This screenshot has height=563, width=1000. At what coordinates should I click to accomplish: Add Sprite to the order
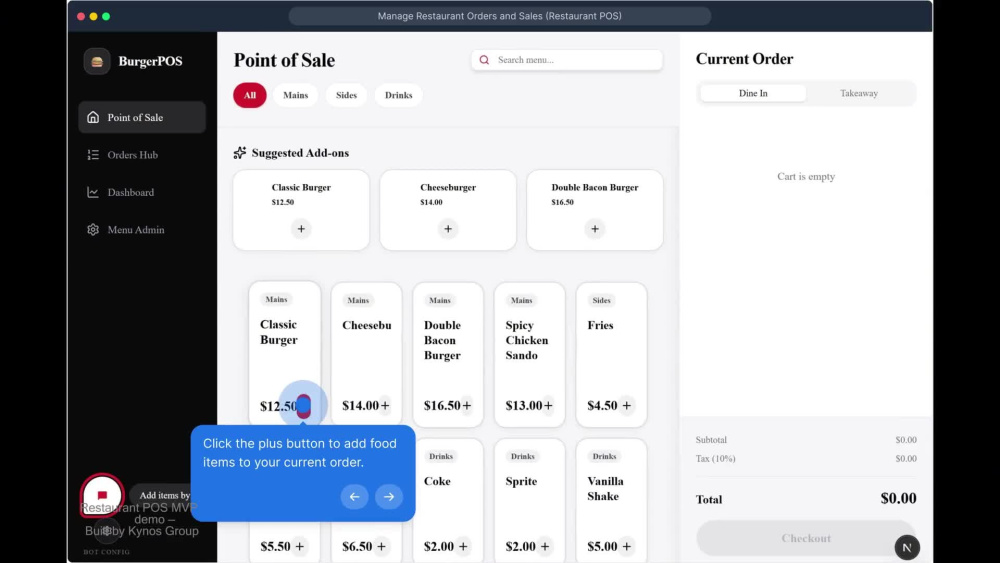(545, 546)
